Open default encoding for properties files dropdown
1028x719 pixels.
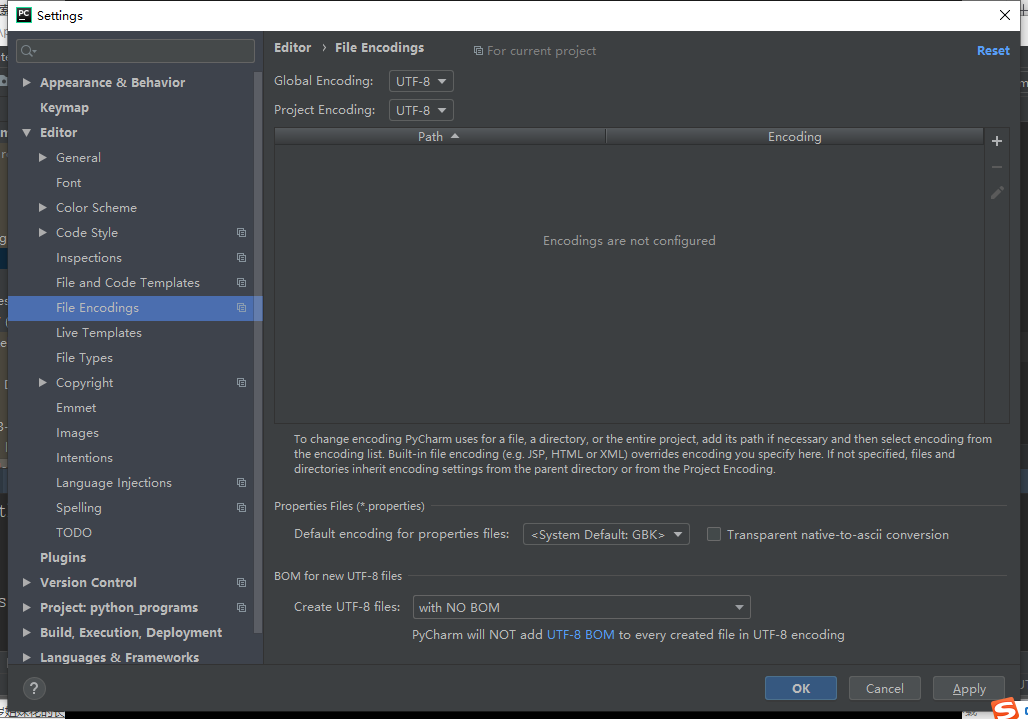coord(606,534)
